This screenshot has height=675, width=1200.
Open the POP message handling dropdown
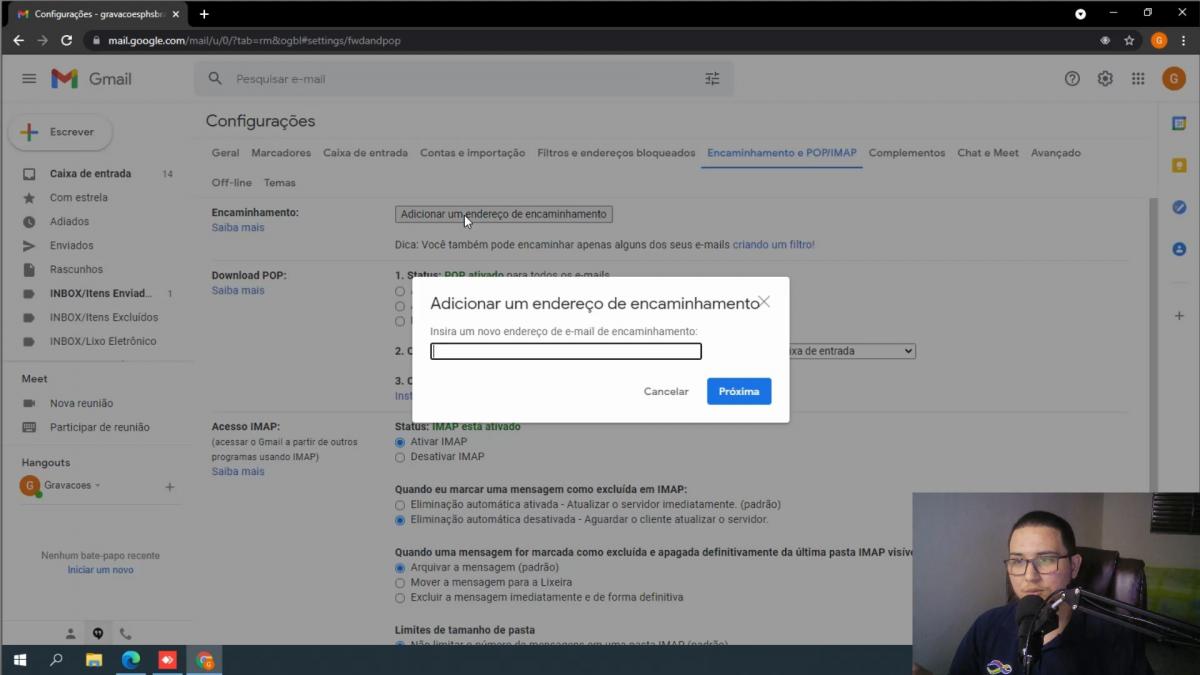coord(852,351)
